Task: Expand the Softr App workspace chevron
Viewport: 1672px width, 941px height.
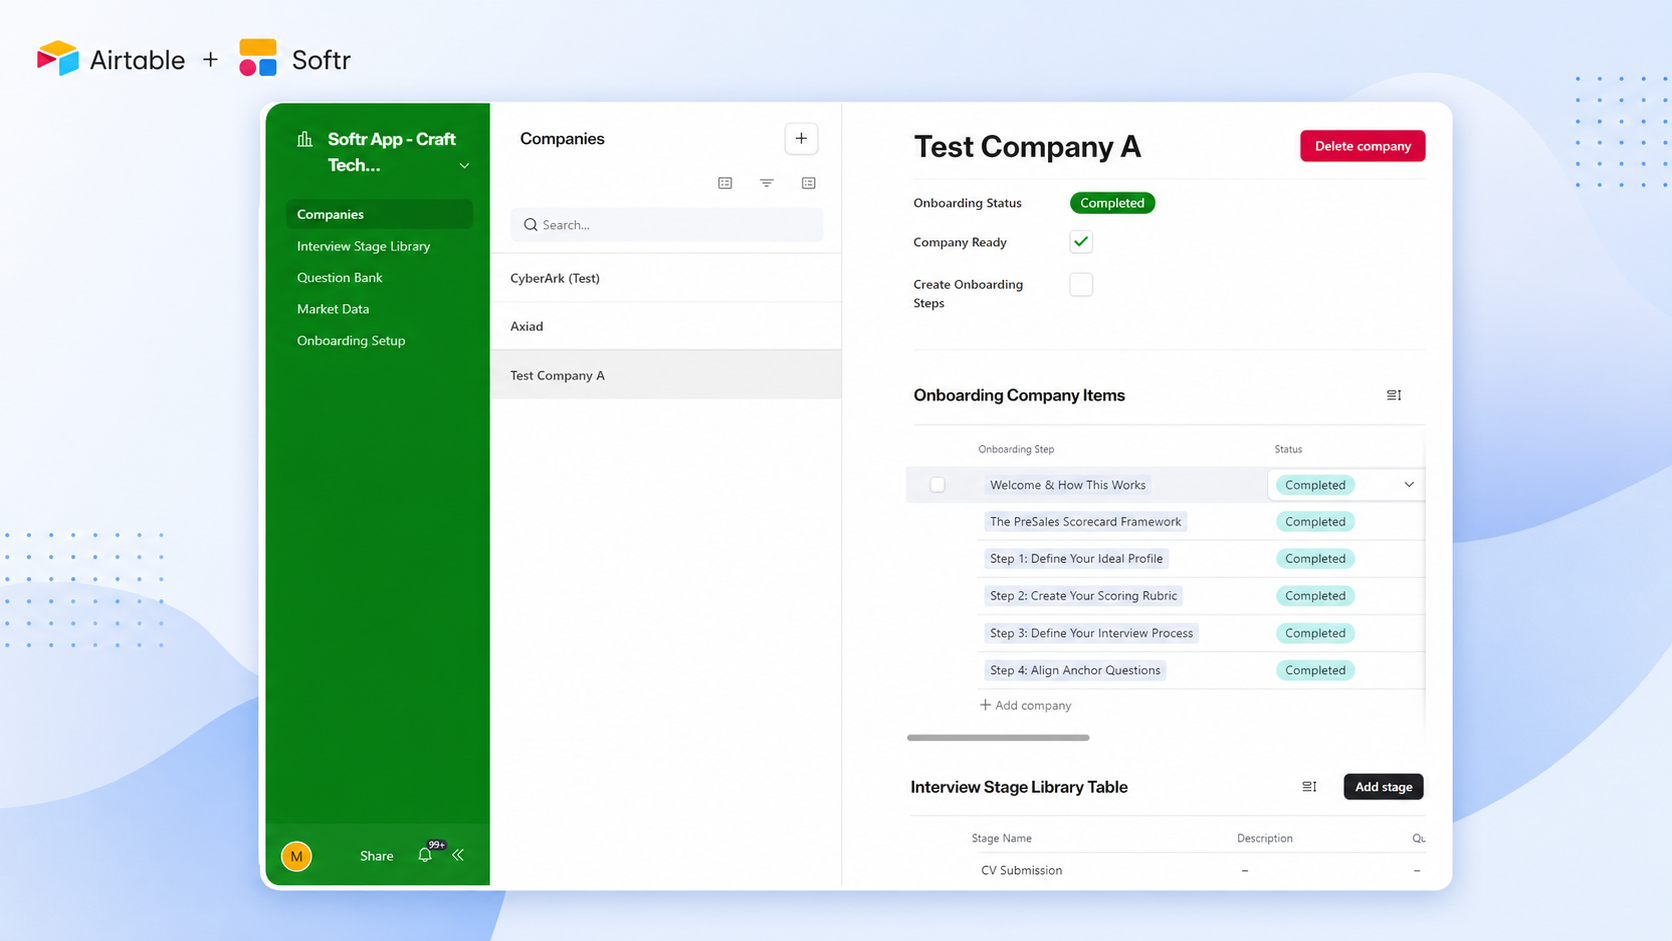Action: pos(464,166)
